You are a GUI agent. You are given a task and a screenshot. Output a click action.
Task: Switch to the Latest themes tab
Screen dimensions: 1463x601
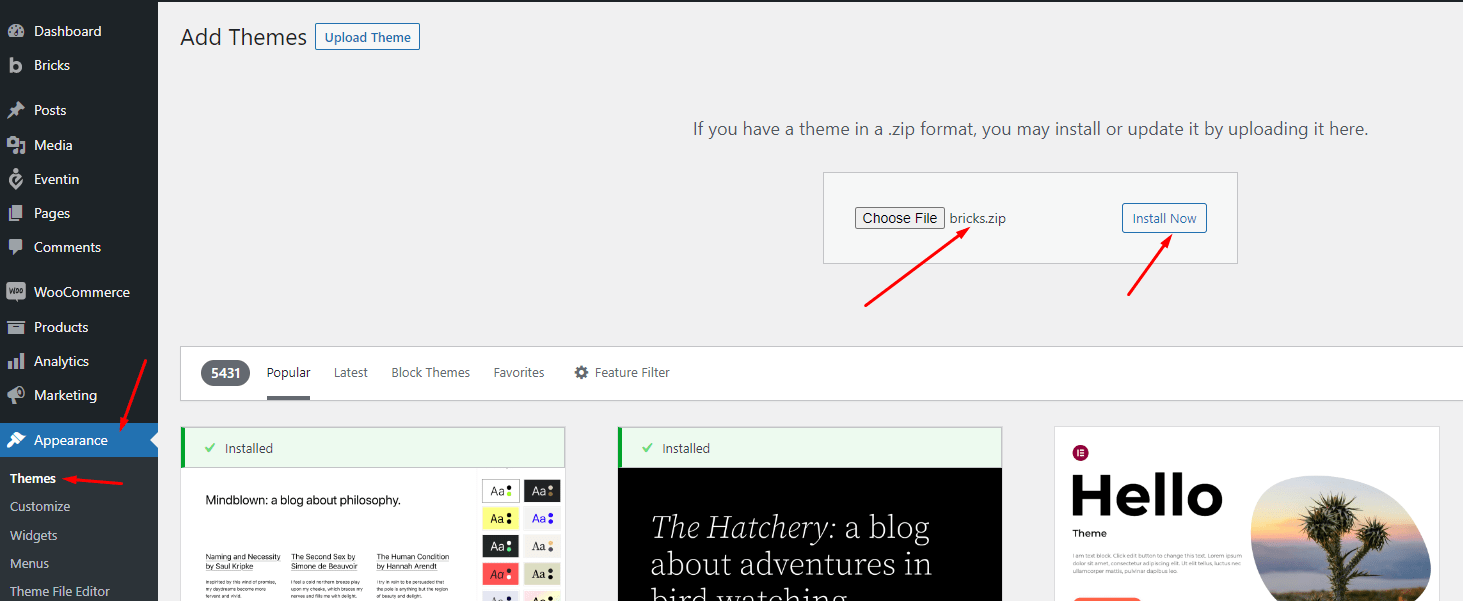pos(350,372)
